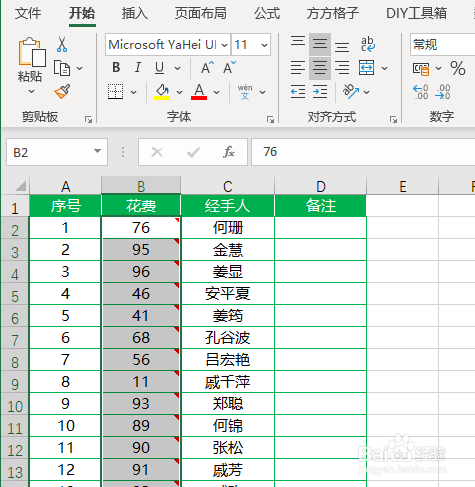Viewport: 475px width, 487px height.
Task: Toggle Italic formatting
Action: click(x=138, y=68)
